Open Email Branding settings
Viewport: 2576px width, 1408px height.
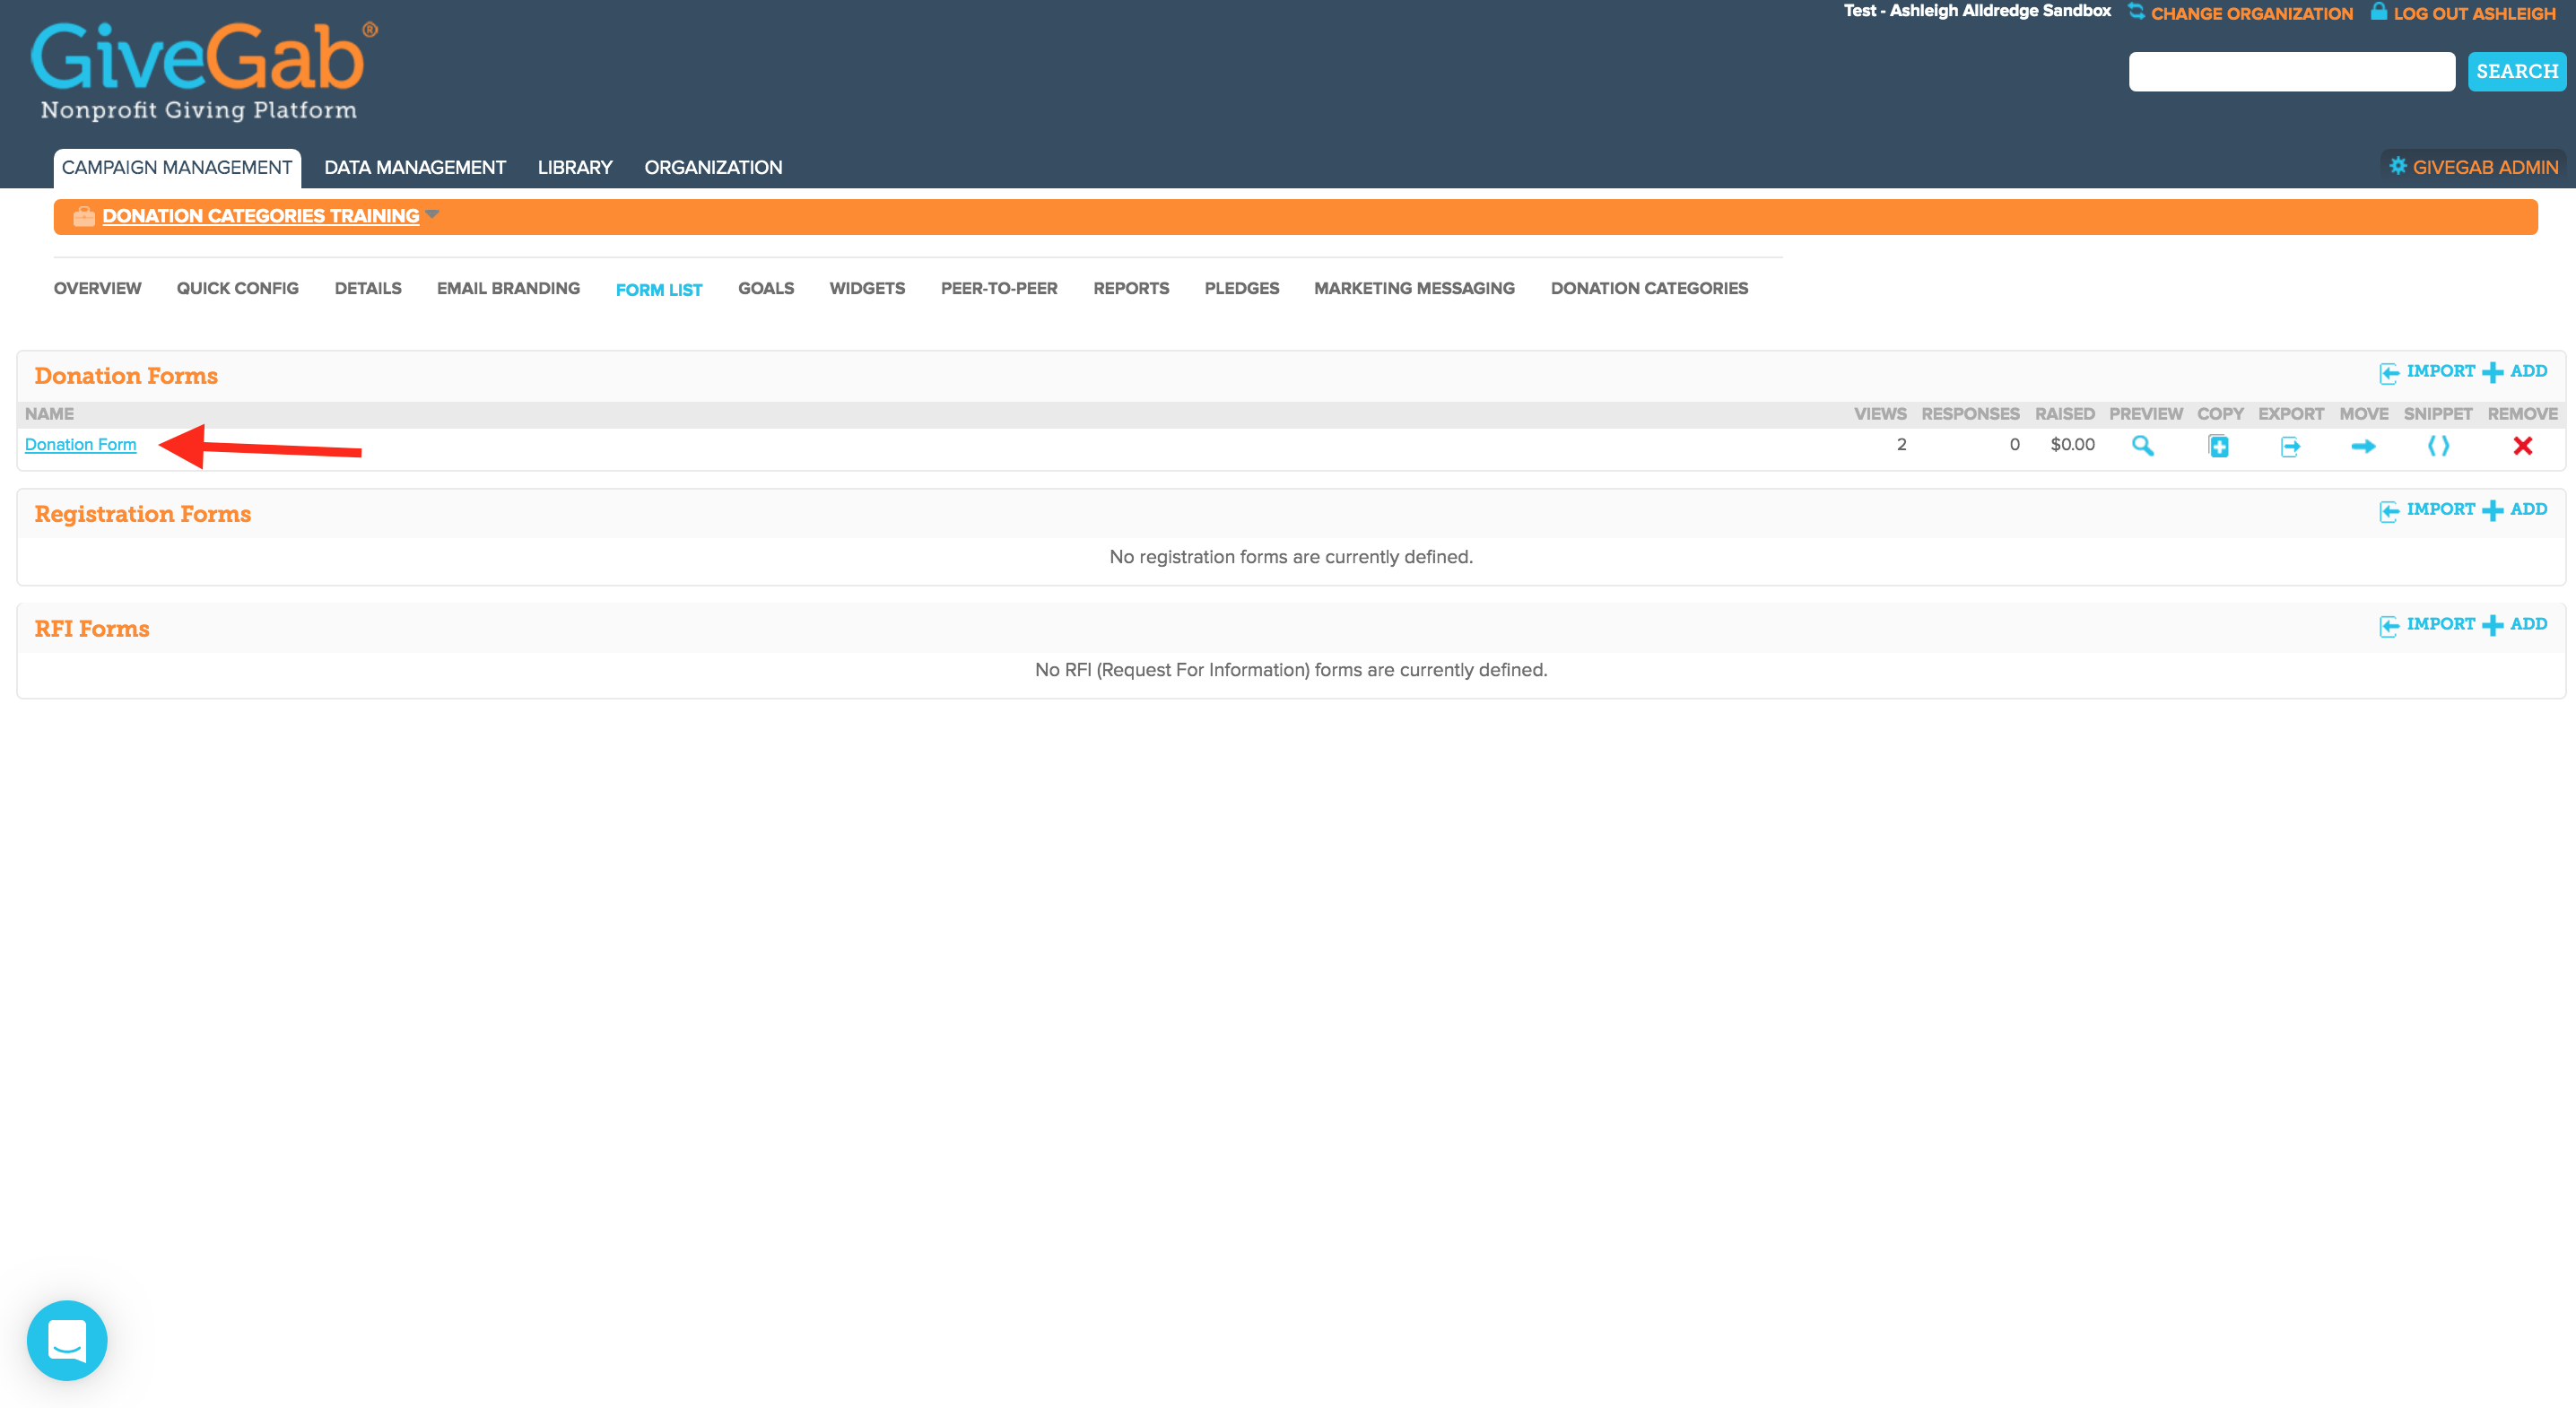(x=508, y=288)
